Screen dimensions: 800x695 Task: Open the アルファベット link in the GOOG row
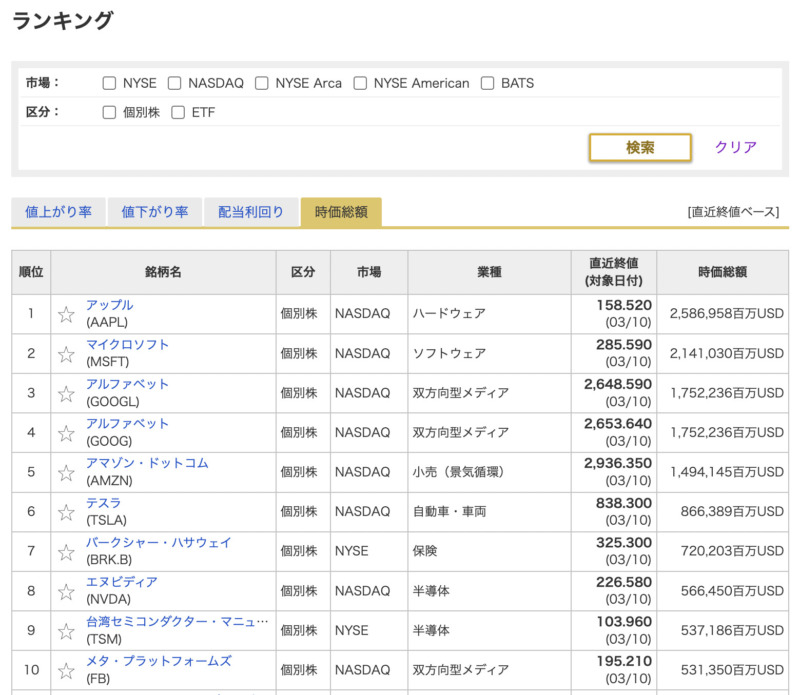click(127, 424)
